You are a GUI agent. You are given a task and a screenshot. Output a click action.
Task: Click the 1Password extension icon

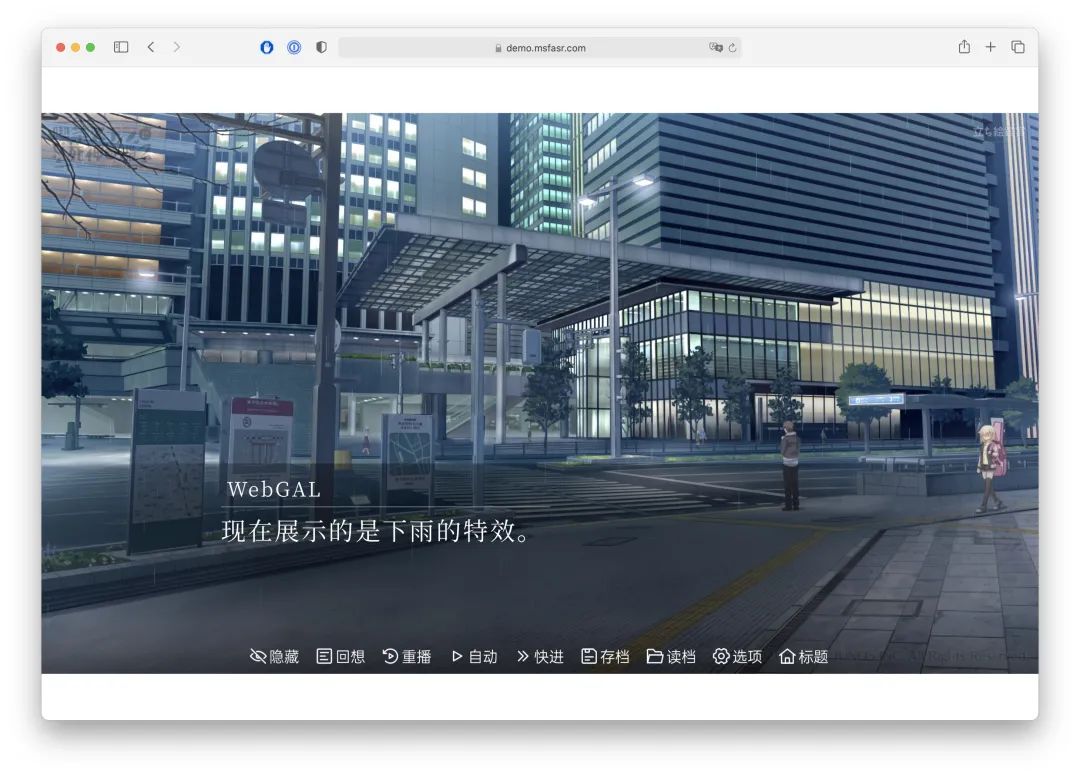pyautogui.click(x=294, y=48)
